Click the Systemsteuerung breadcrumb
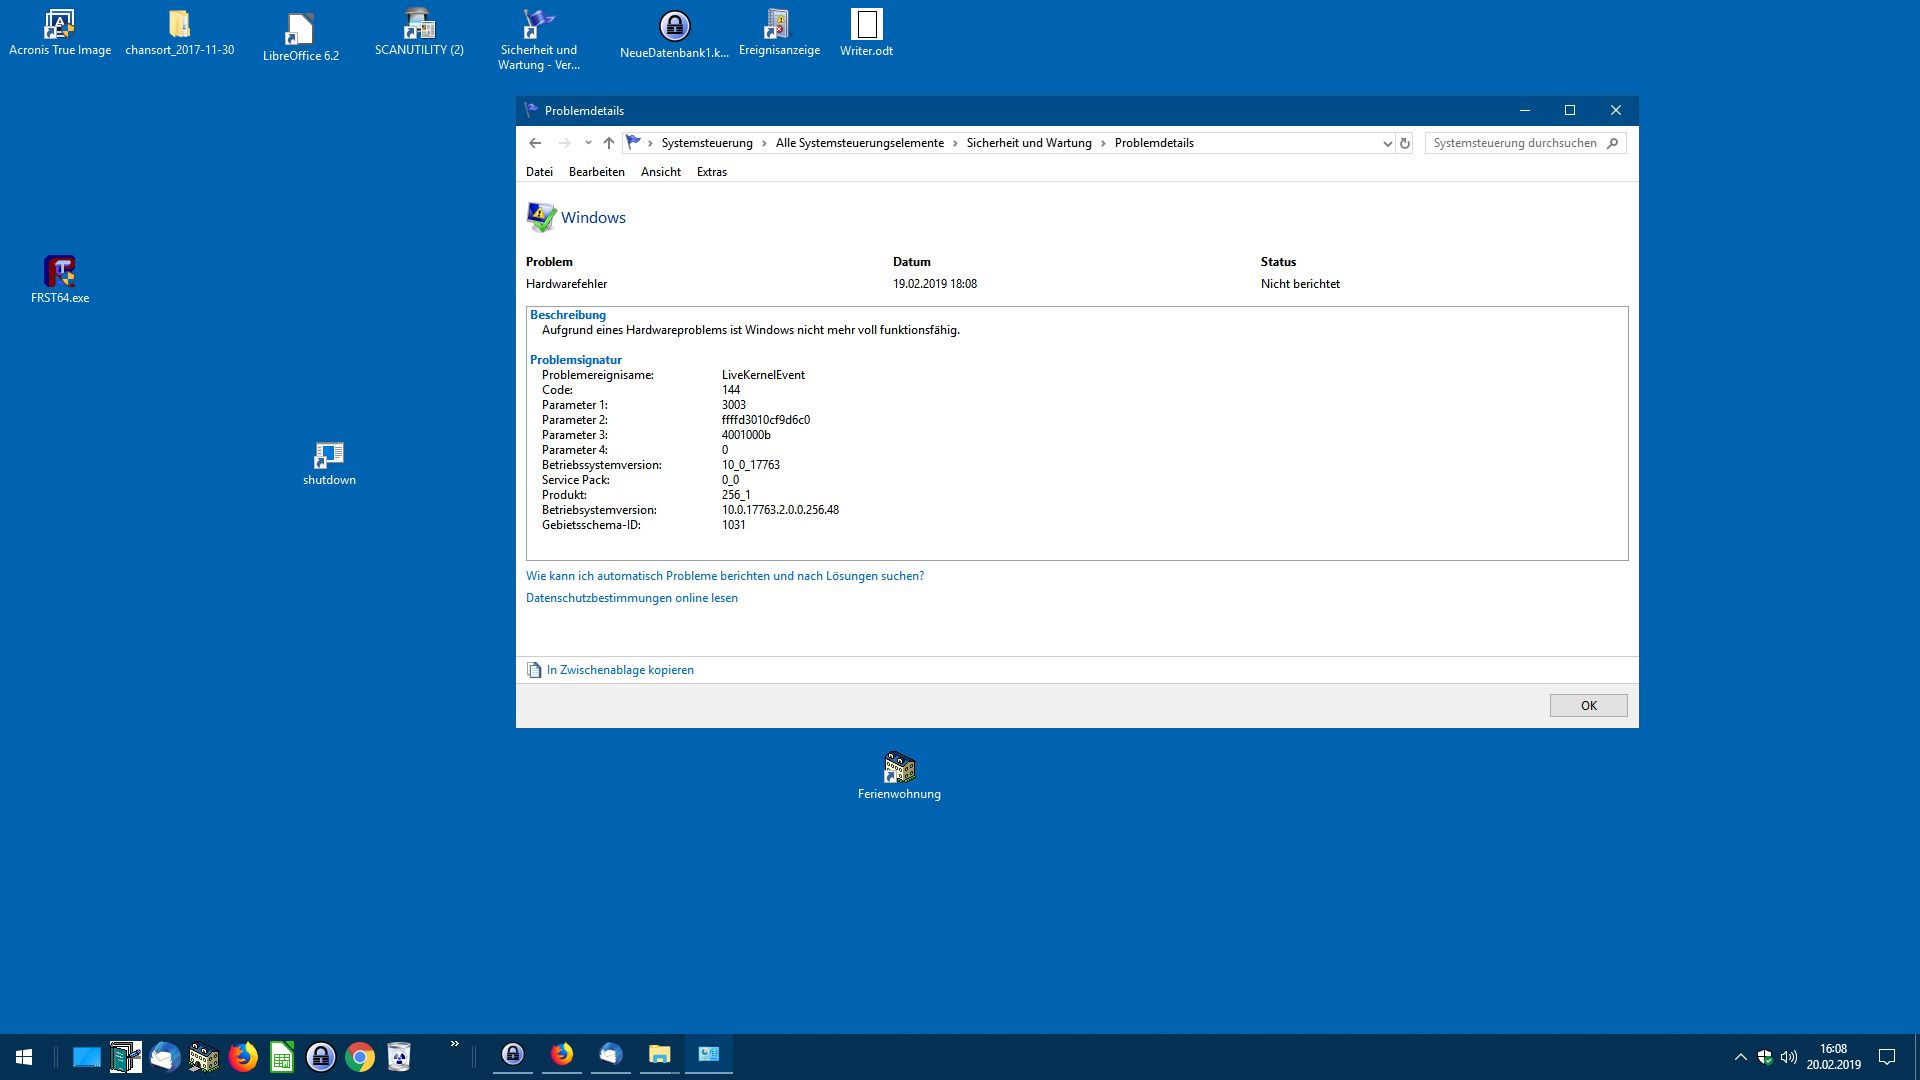 [x=707, y=143]
